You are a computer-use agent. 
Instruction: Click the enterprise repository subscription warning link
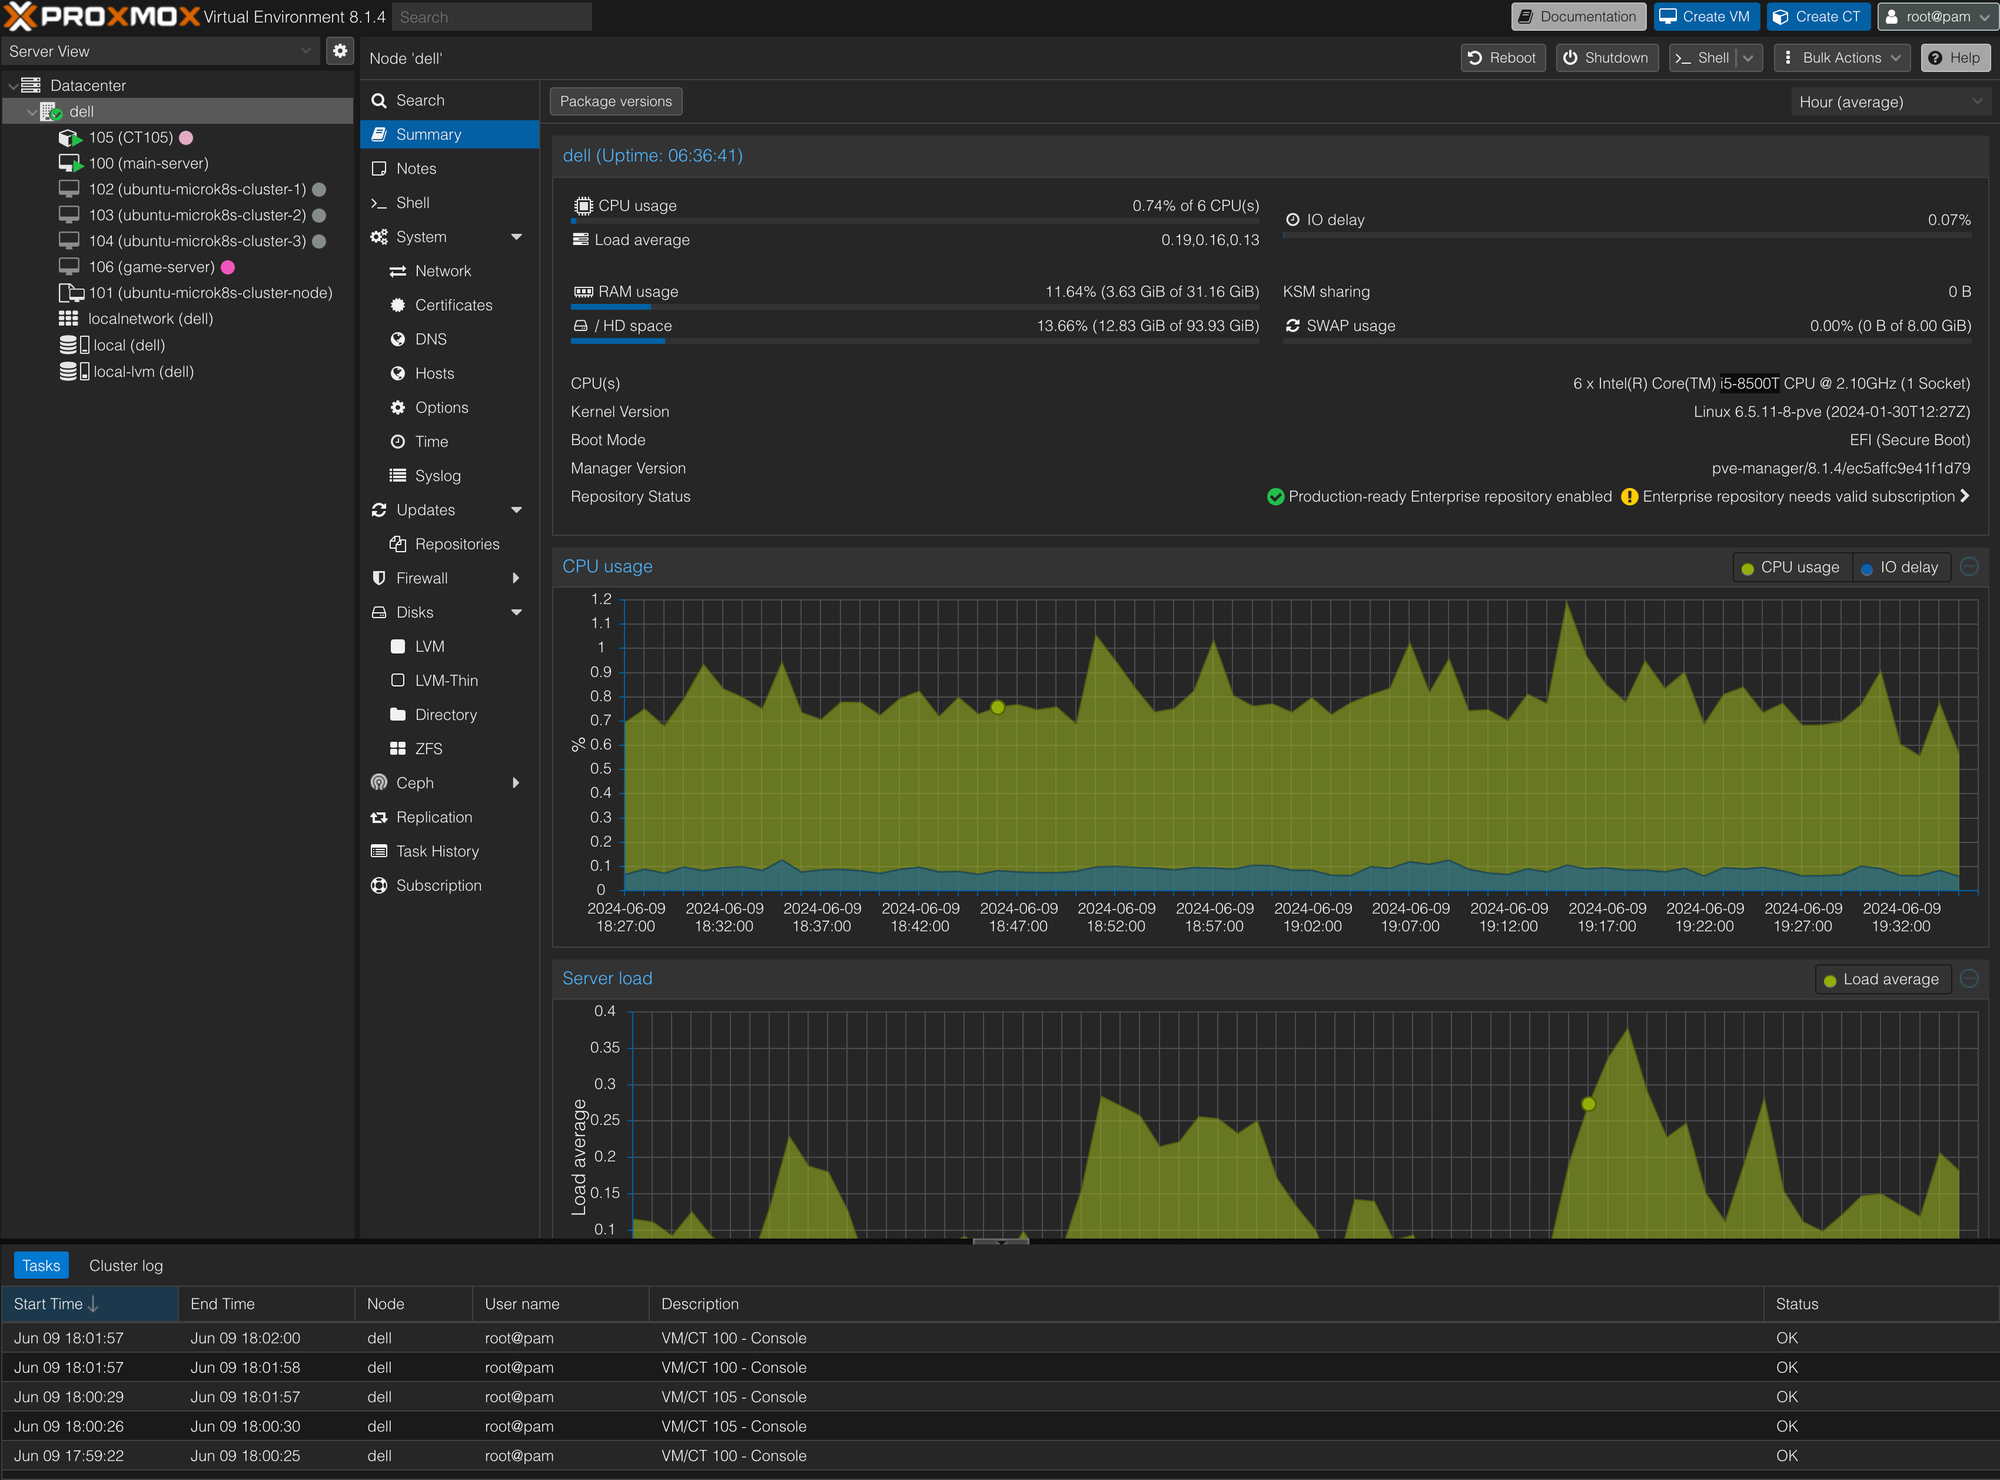[x=1796, y=497]
